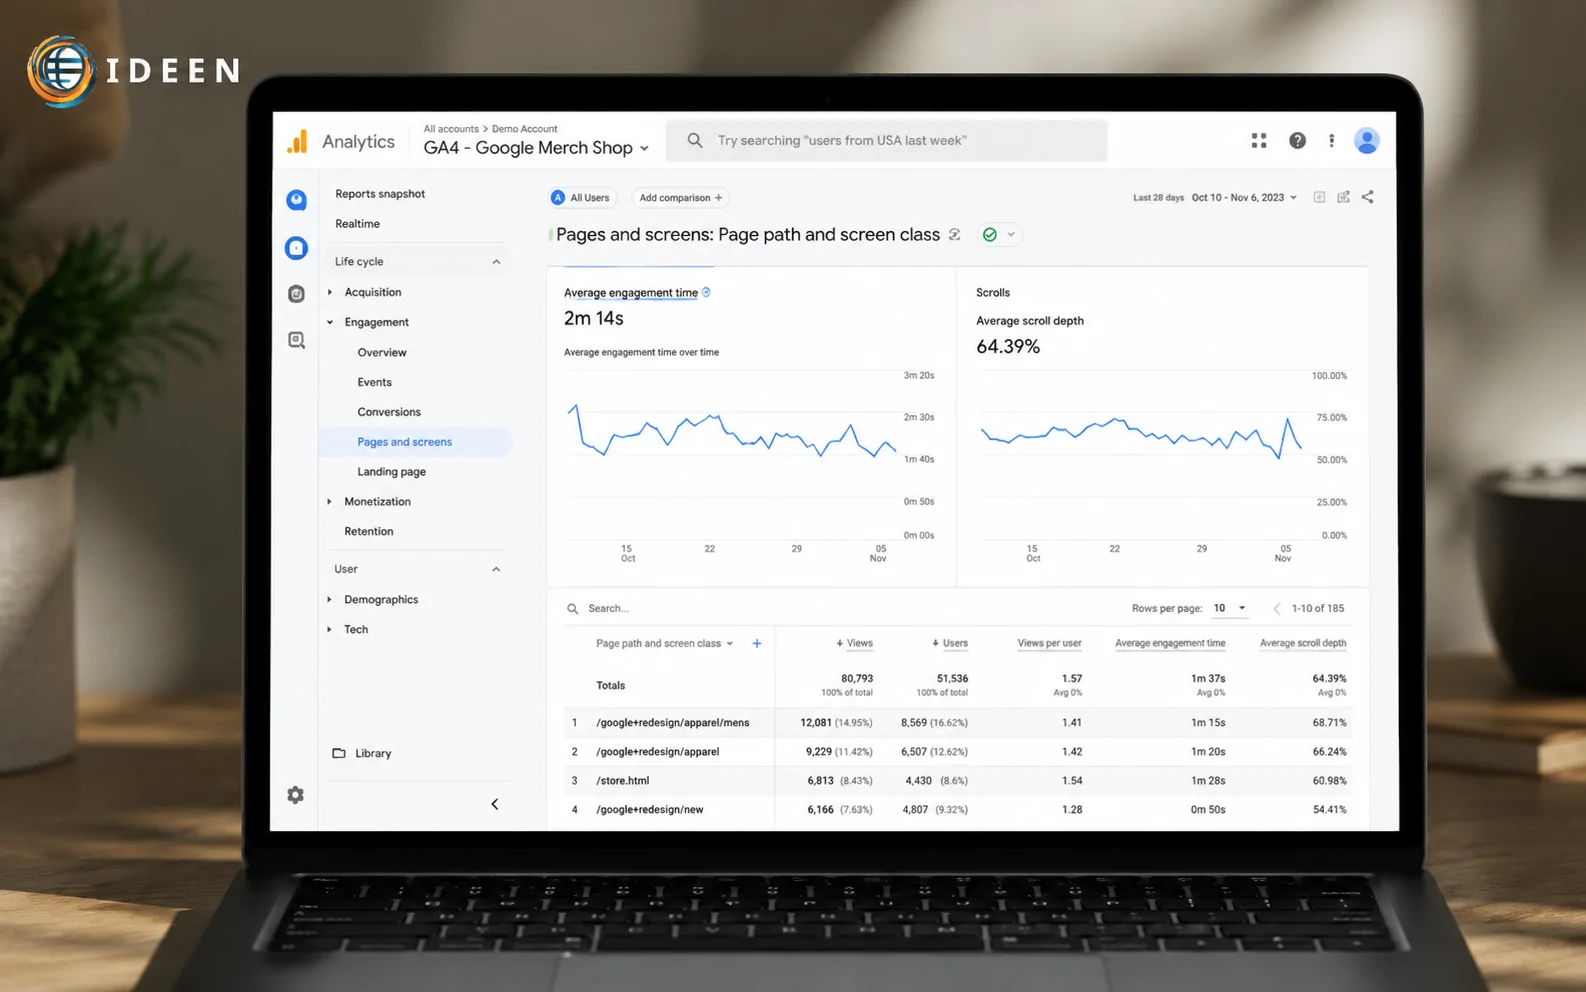Expand the Monetization menu
1586x992 pixels.
click(x=329, y=501)
